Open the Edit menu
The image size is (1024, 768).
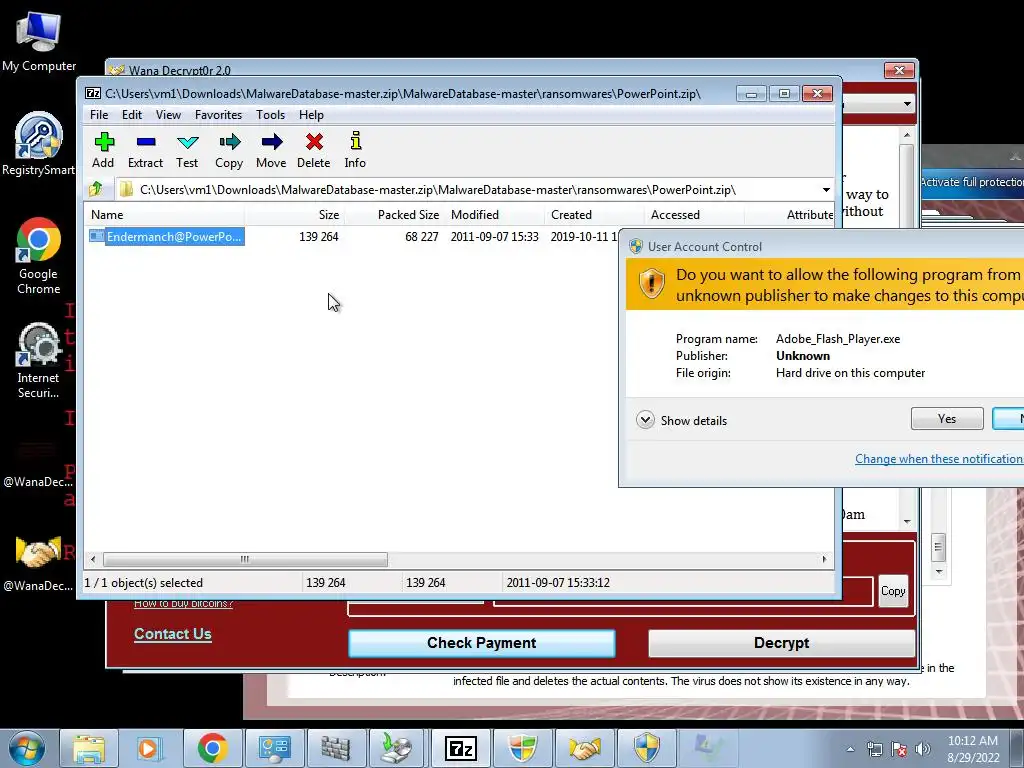(132, 115)
